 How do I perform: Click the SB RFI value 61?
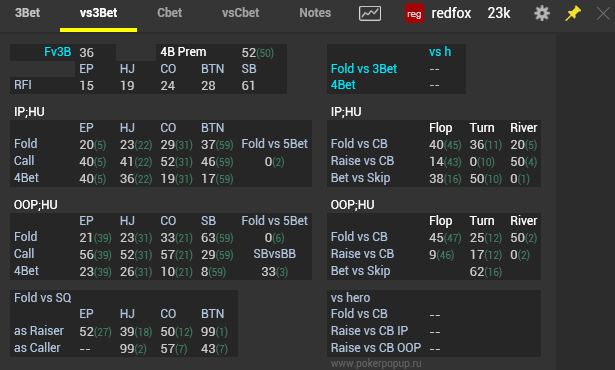coord(248,85)
